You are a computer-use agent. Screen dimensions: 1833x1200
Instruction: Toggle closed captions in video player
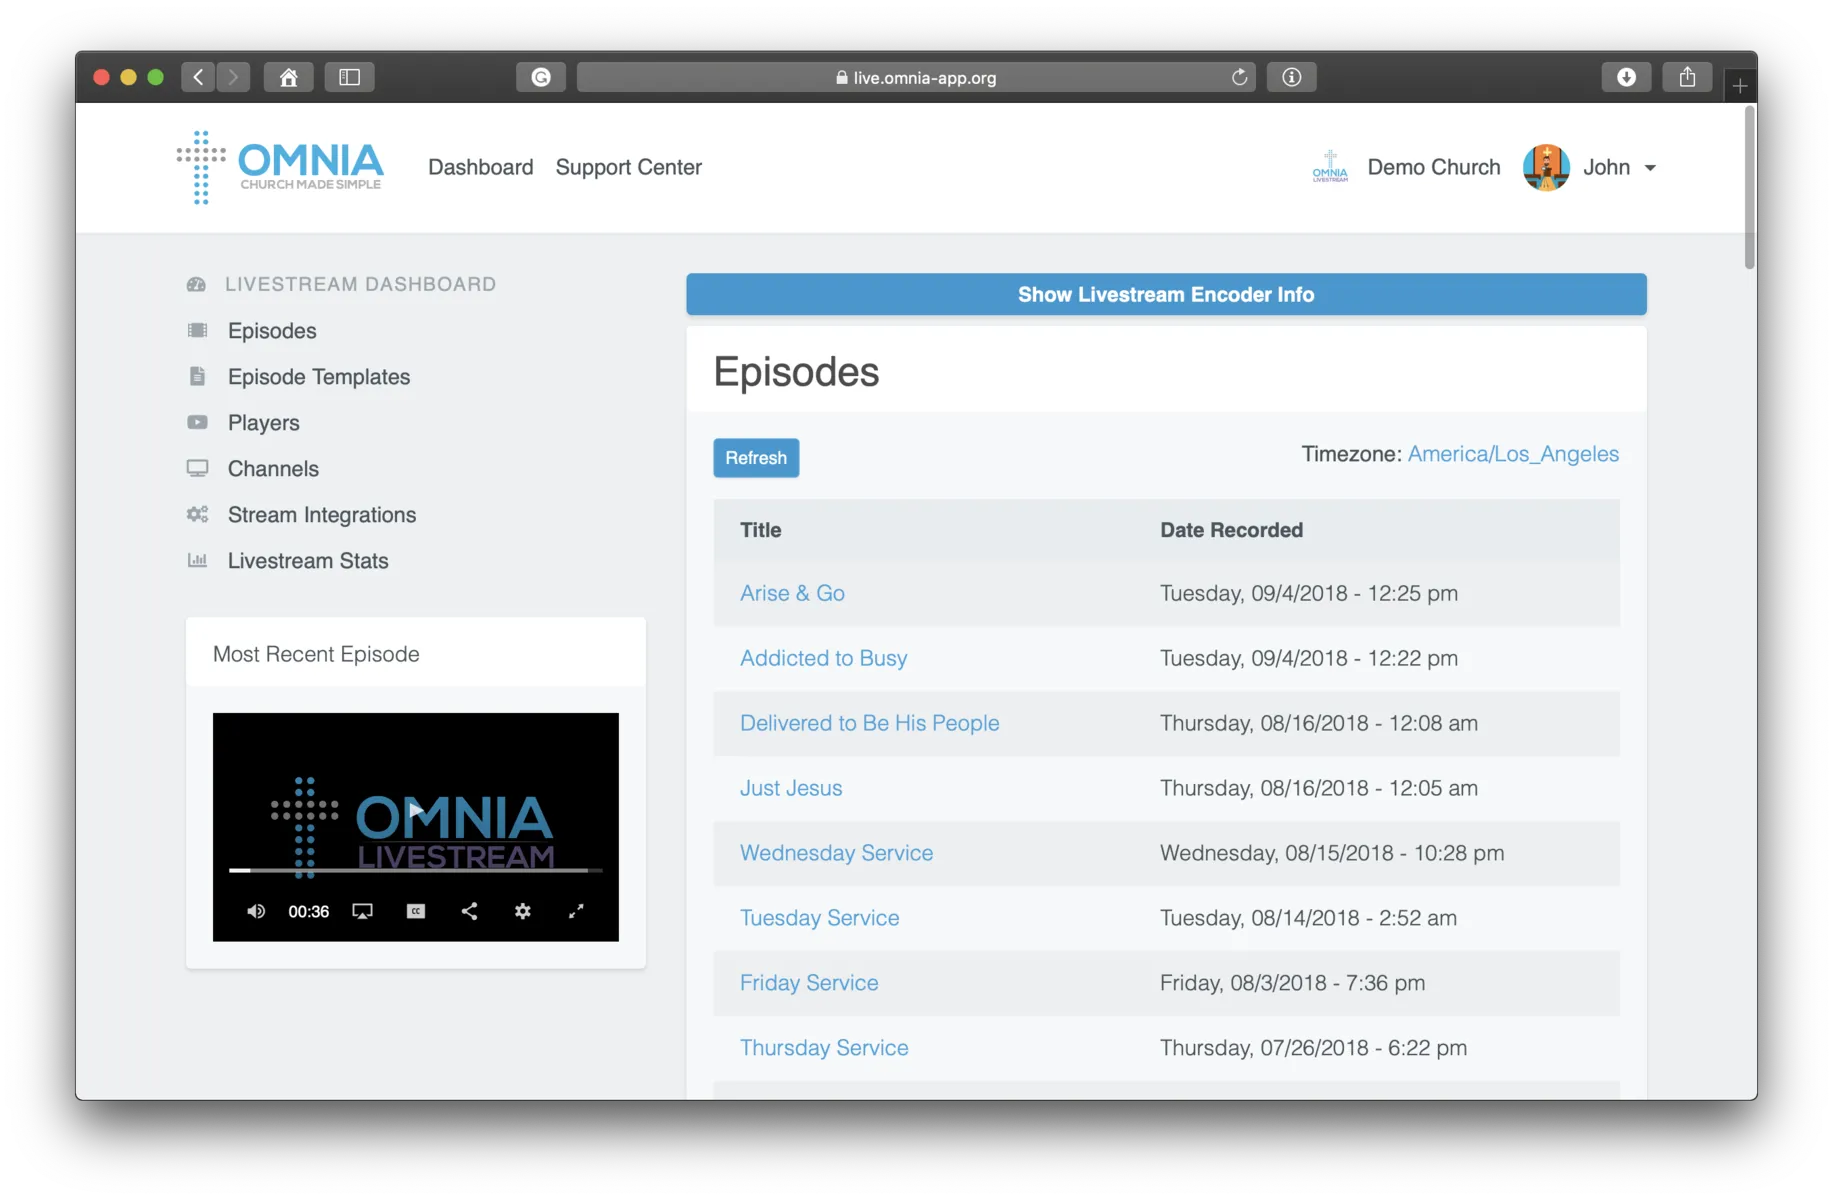416,911
